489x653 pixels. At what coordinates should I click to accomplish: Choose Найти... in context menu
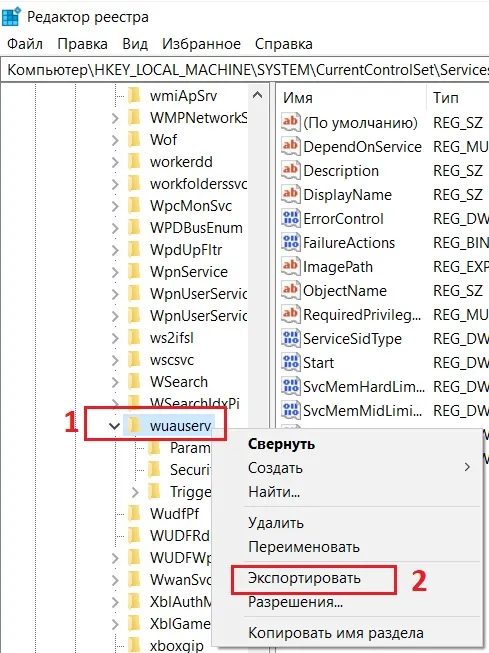[274, 492]
